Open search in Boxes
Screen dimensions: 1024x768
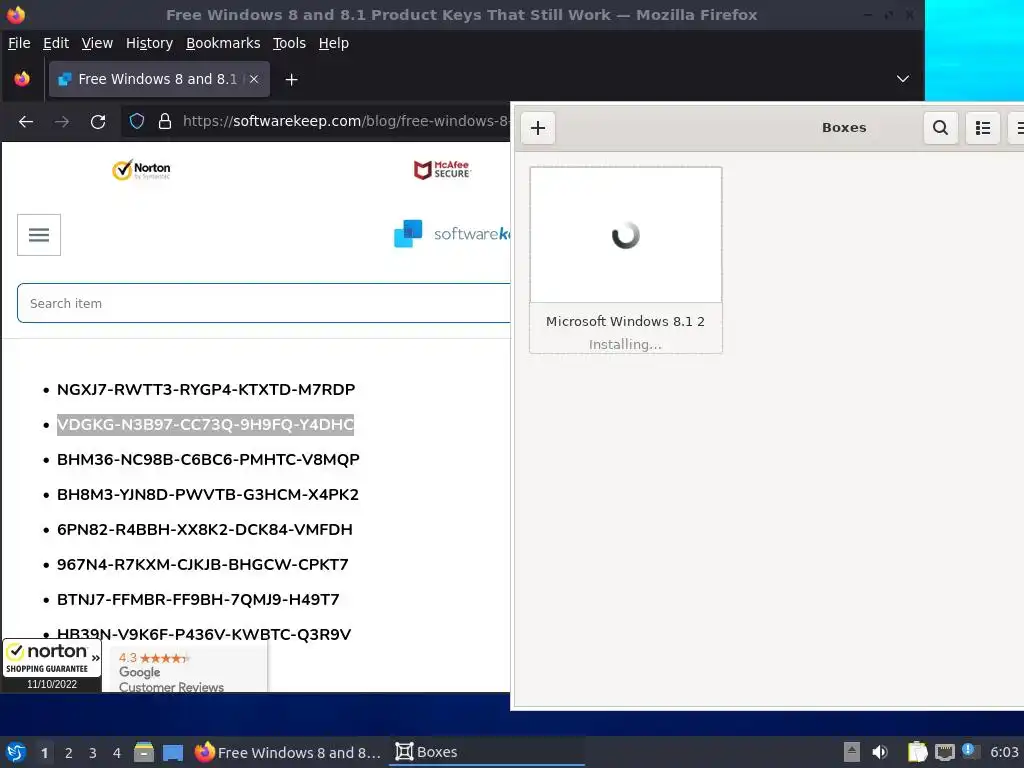click(x=940, y=127)
